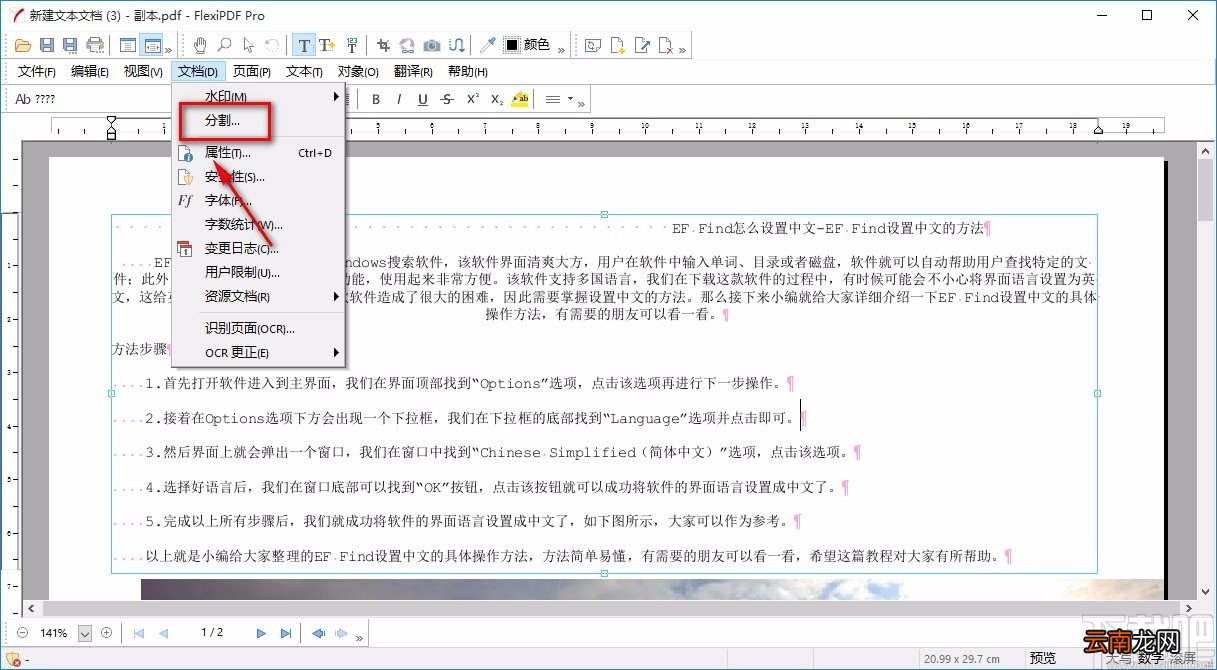
Task: Select the arrow Object selection tool
Action: click(x=248, y=45)
